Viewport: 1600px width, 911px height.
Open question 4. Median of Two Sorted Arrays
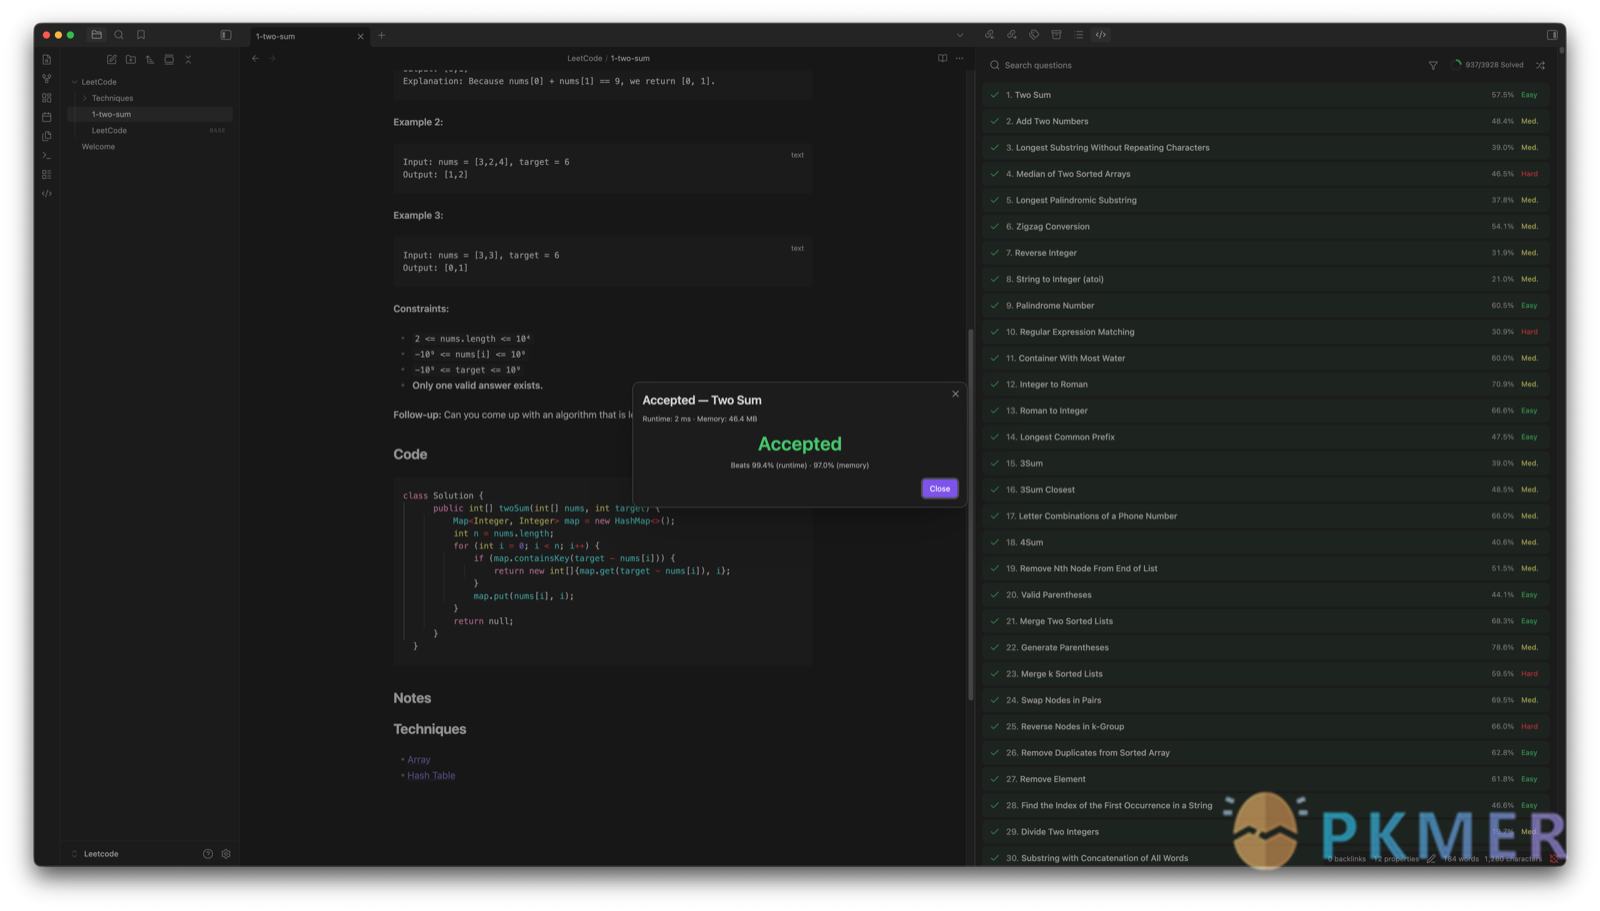click(1266, 174)
